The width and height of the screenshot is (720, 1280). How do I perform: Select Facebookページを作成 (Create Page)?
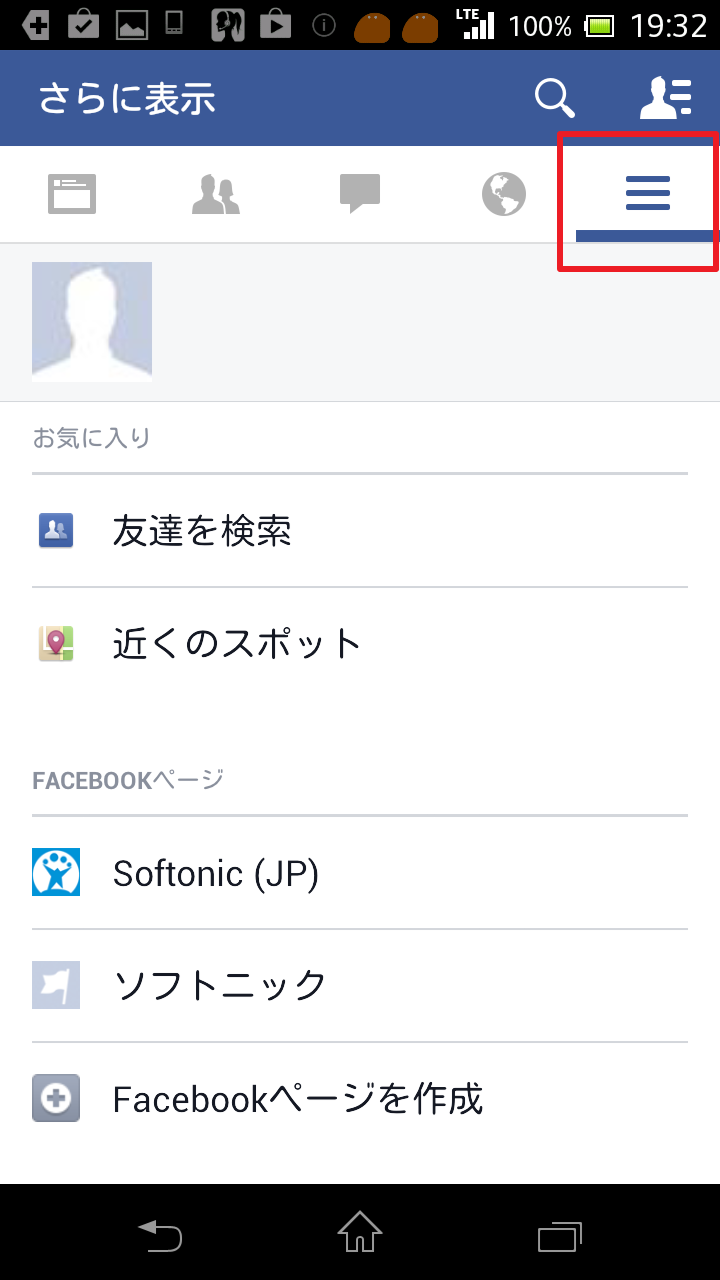point(298,1099)
